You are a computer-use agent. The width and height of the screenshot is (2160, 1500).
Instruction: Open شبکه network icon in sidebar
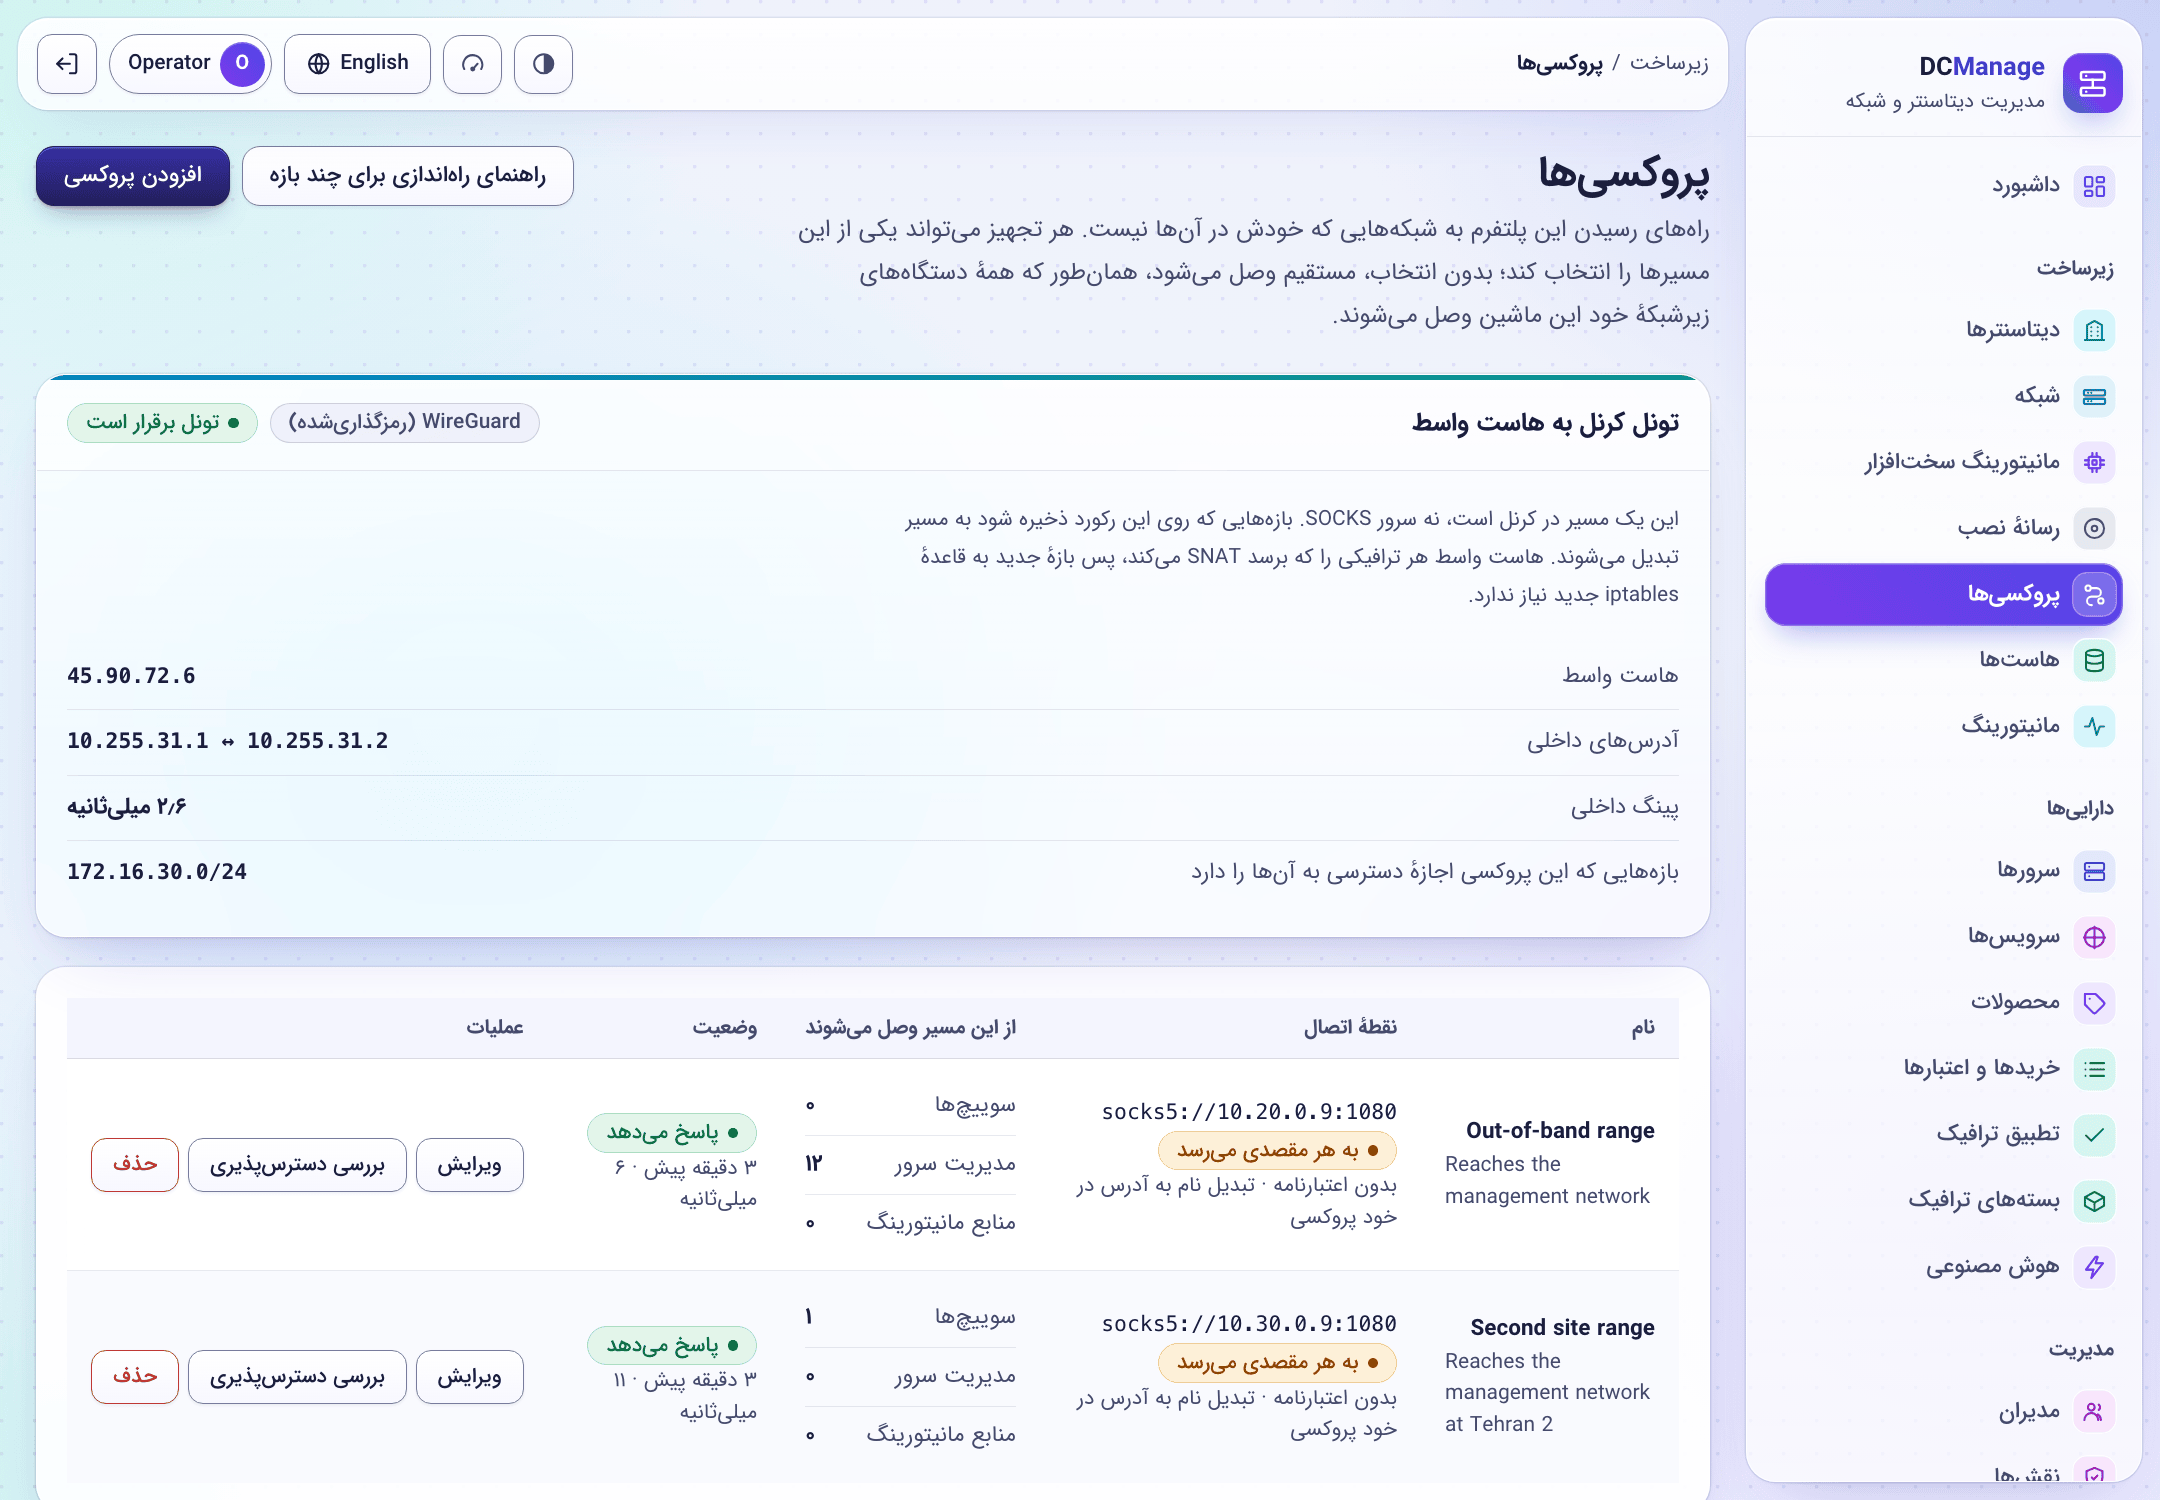[x=2094, y=396]
